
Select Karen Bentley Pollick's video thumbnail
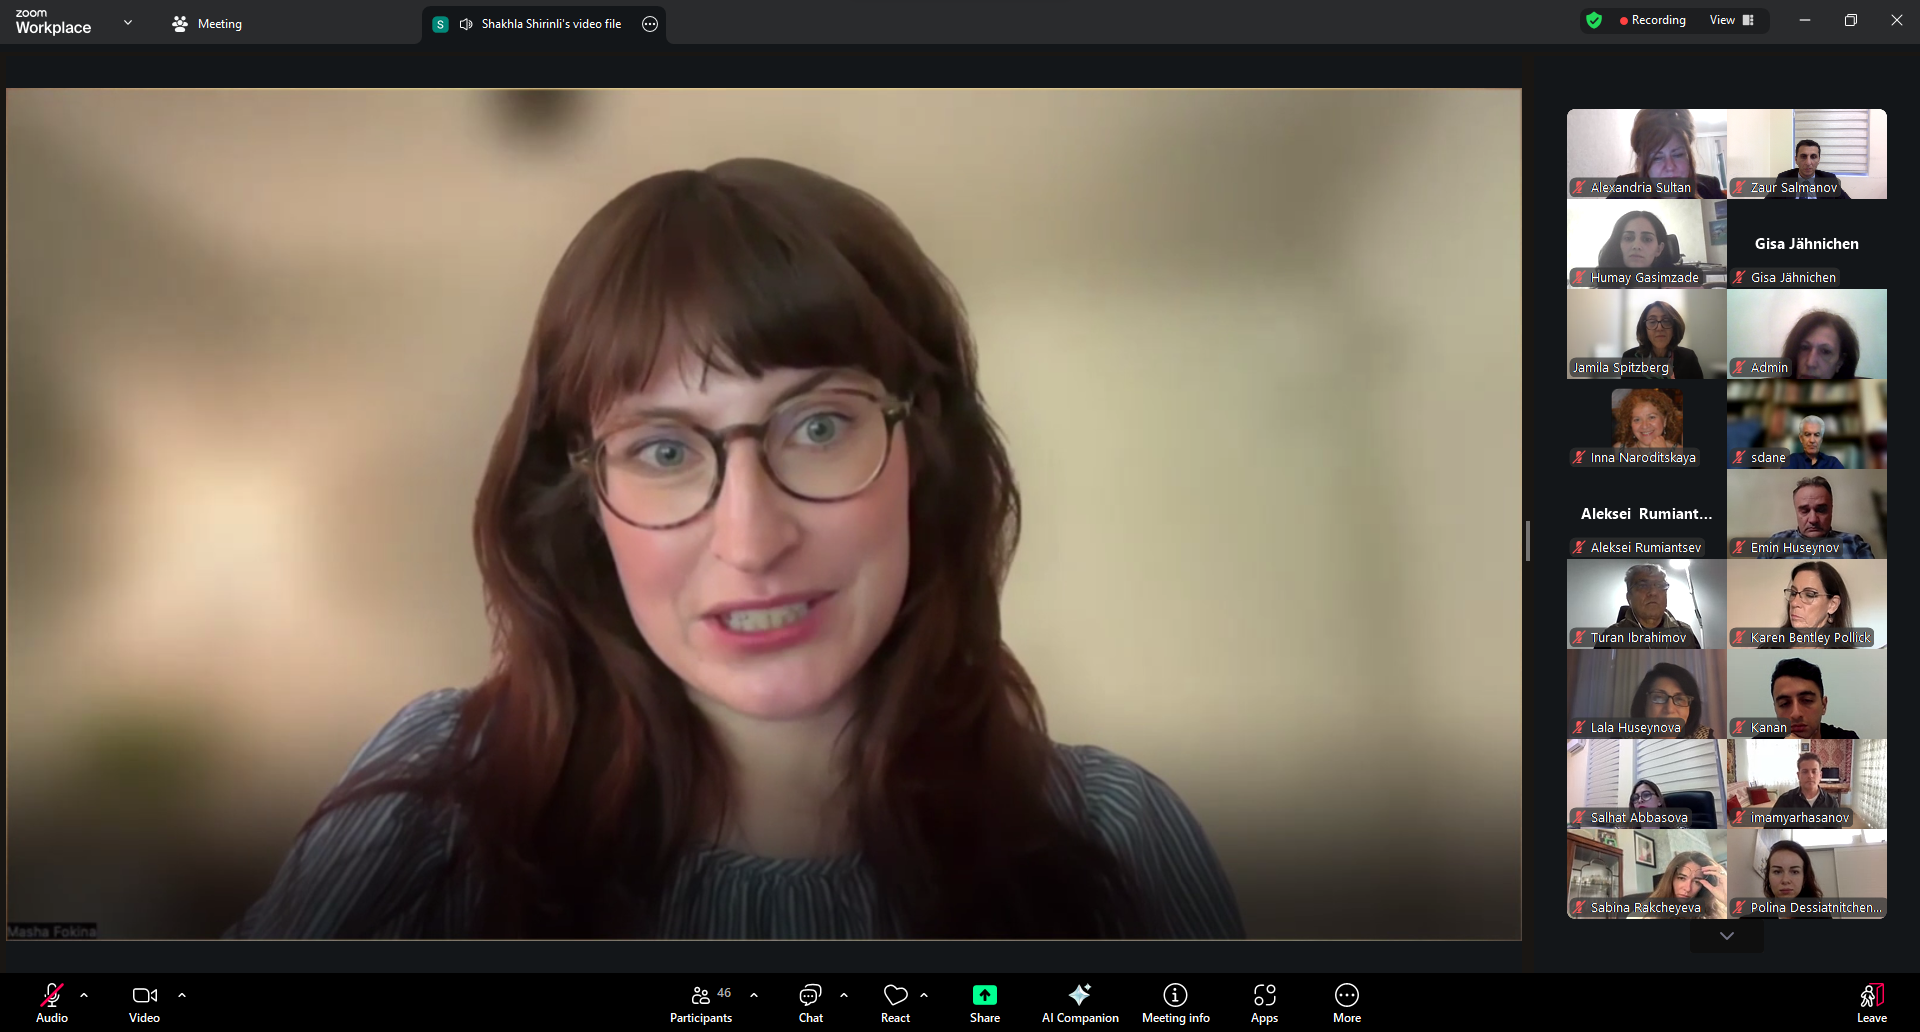tap(1806, 603)
